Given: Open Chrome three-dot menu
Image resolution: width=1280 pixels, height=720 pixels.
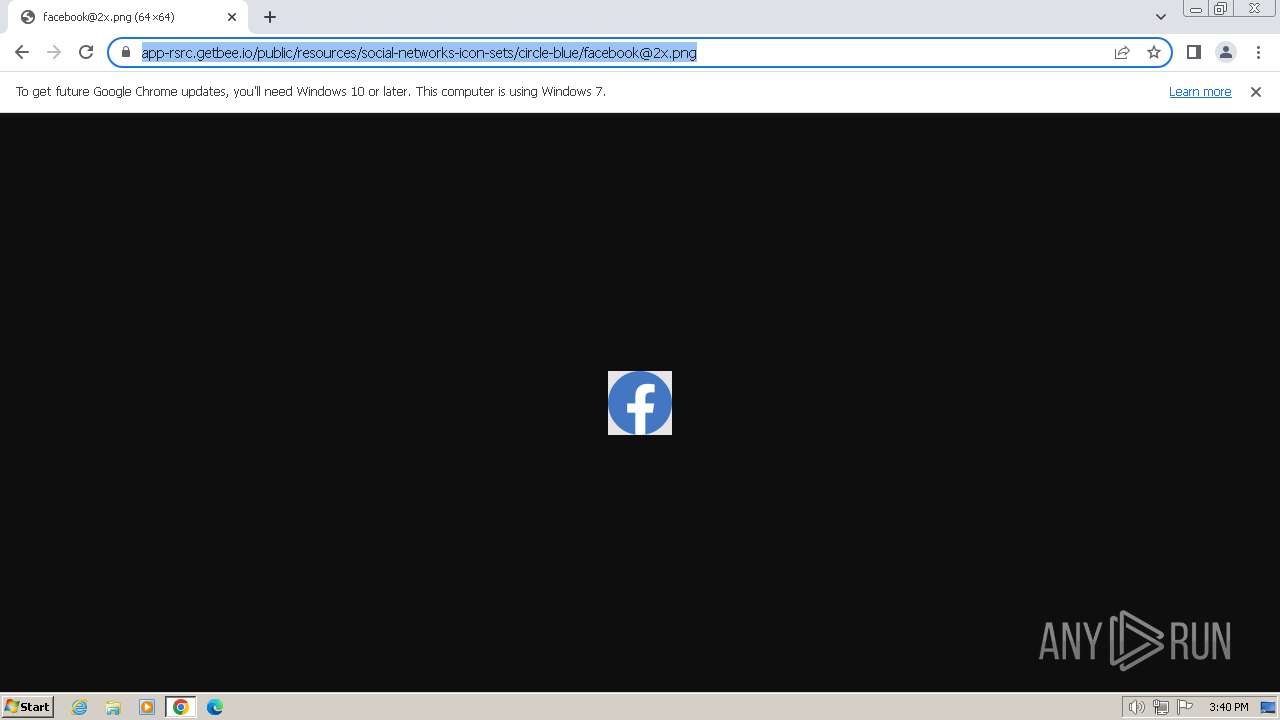Looking at the screenshot, I should (1258, 52).
